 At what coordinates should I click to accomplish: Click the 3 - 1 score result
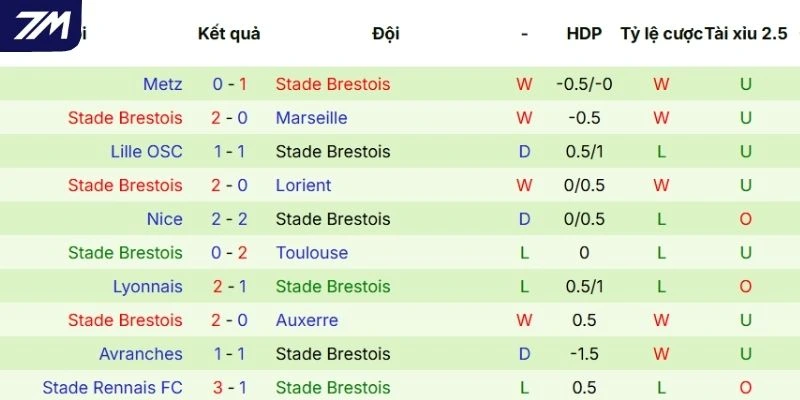(232, 388)
